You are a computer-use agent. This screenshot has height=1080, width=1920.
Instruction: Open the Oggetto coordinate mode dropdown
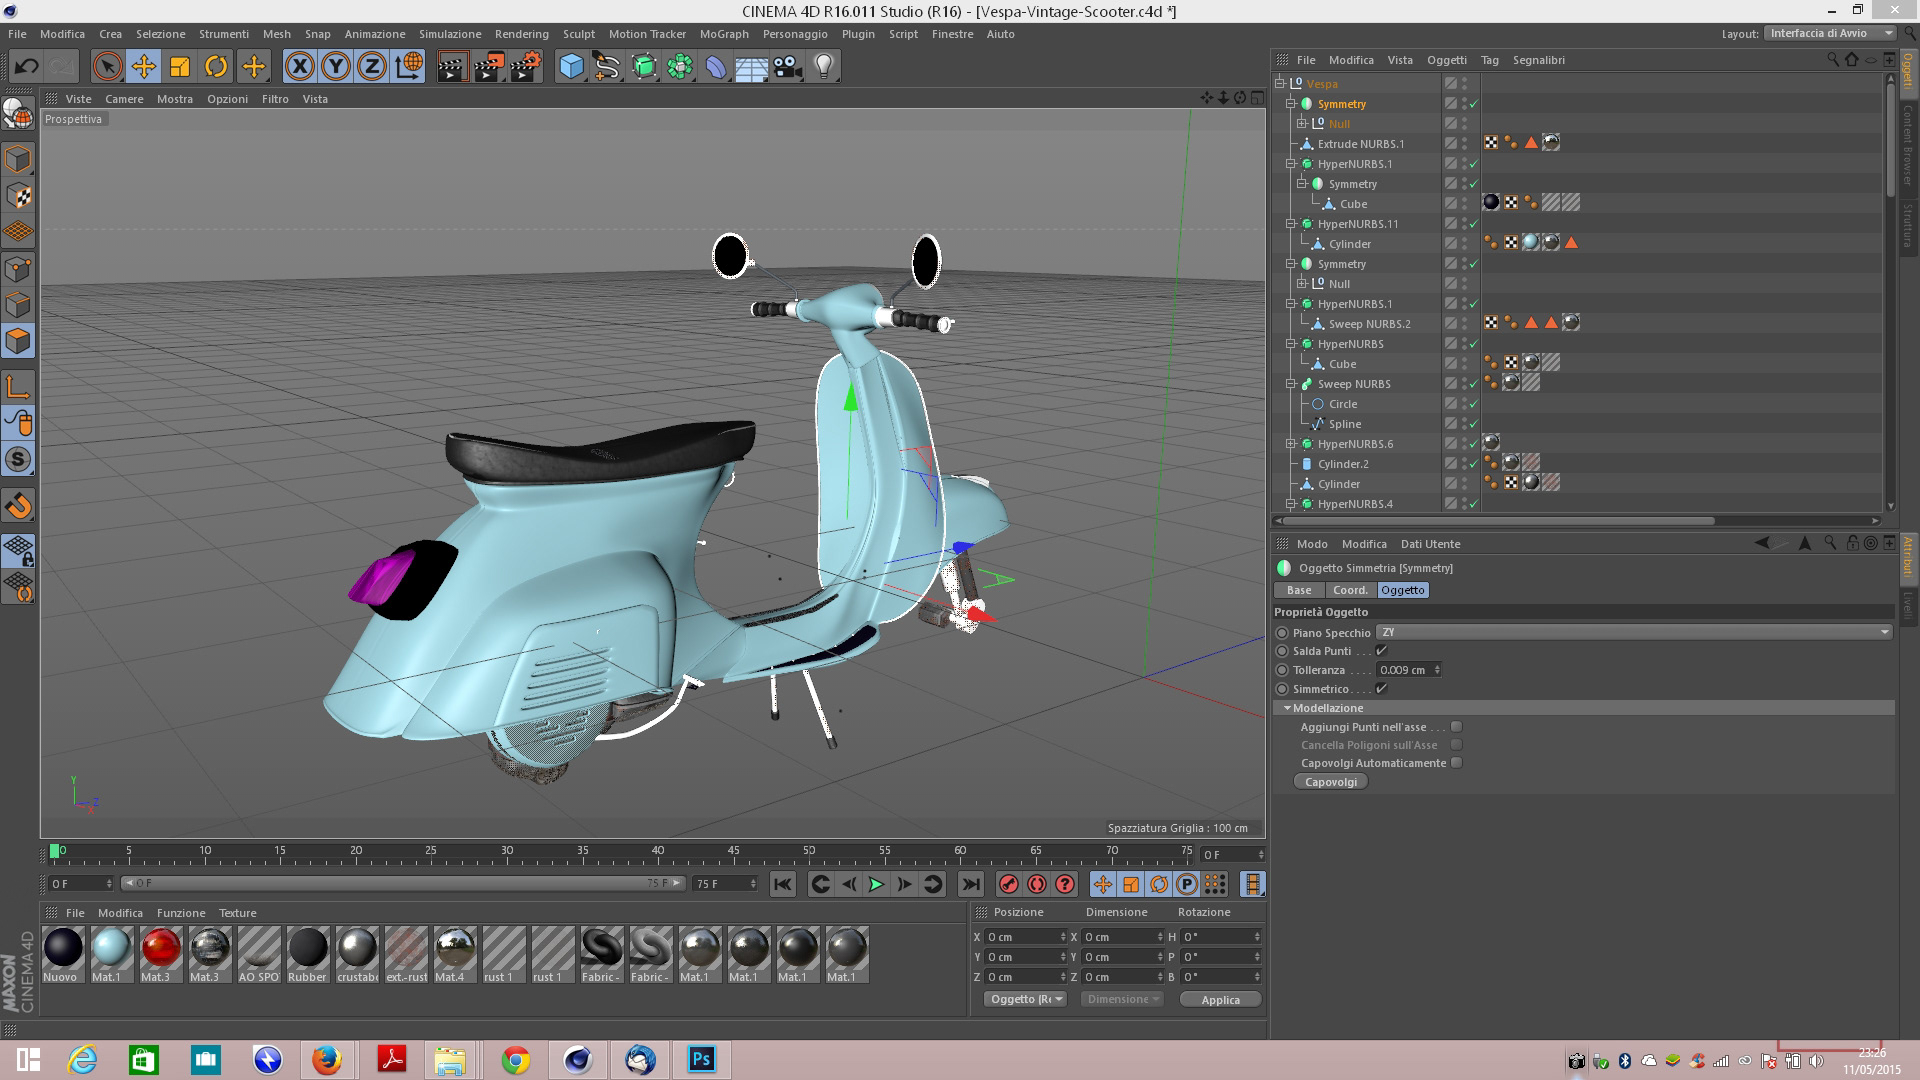pos(1026,999)
